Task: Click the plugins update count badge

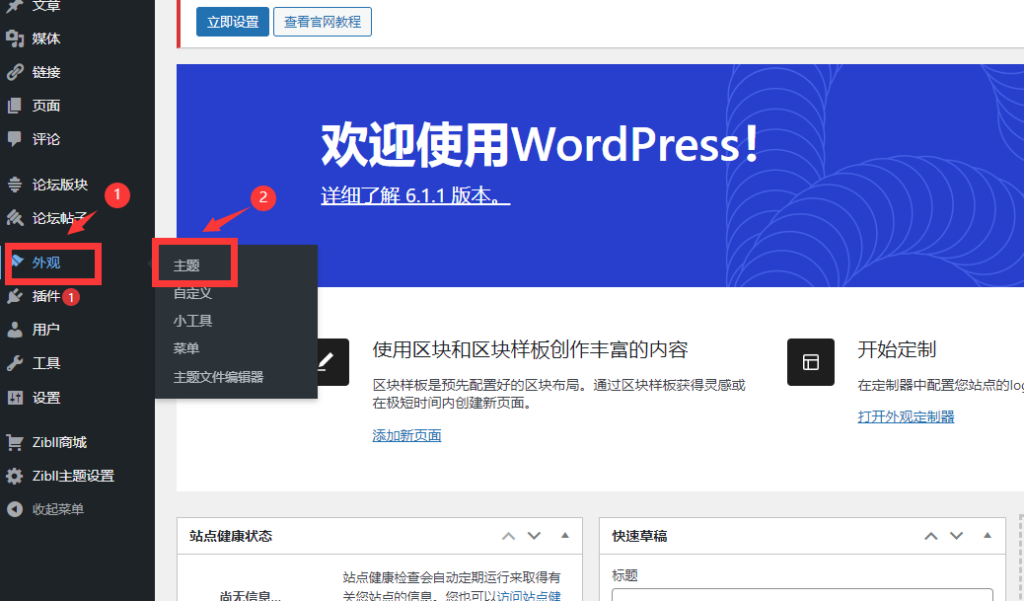Action: coord(71,297)
